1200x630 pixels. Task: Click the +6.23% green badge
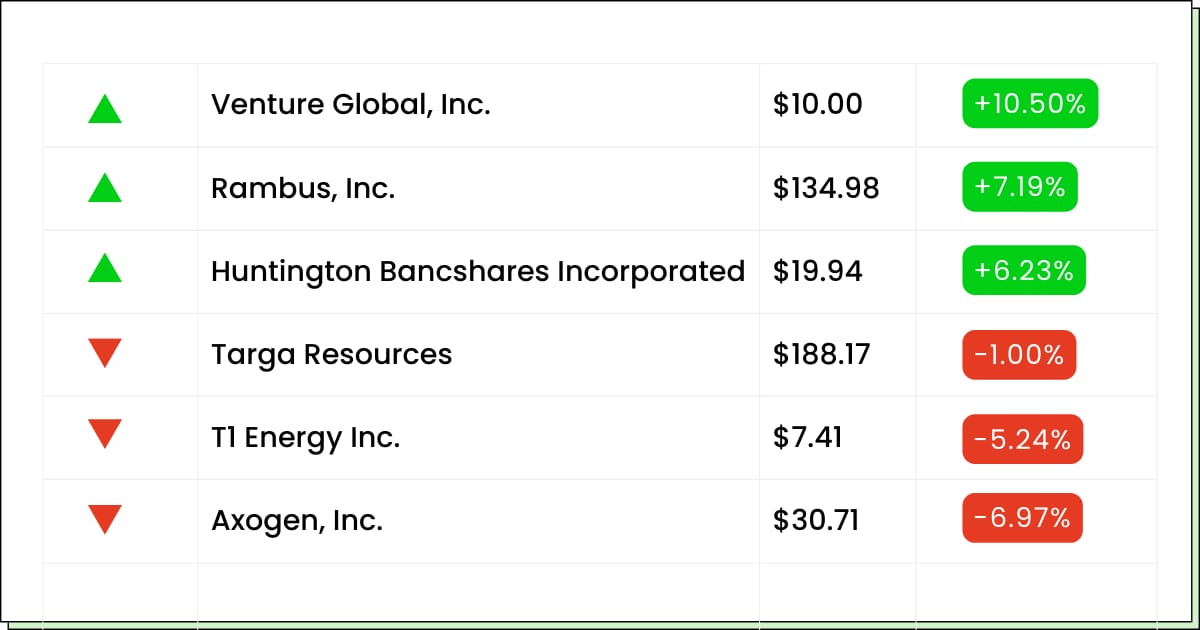pyautogui.click(x=1024, y=271)
